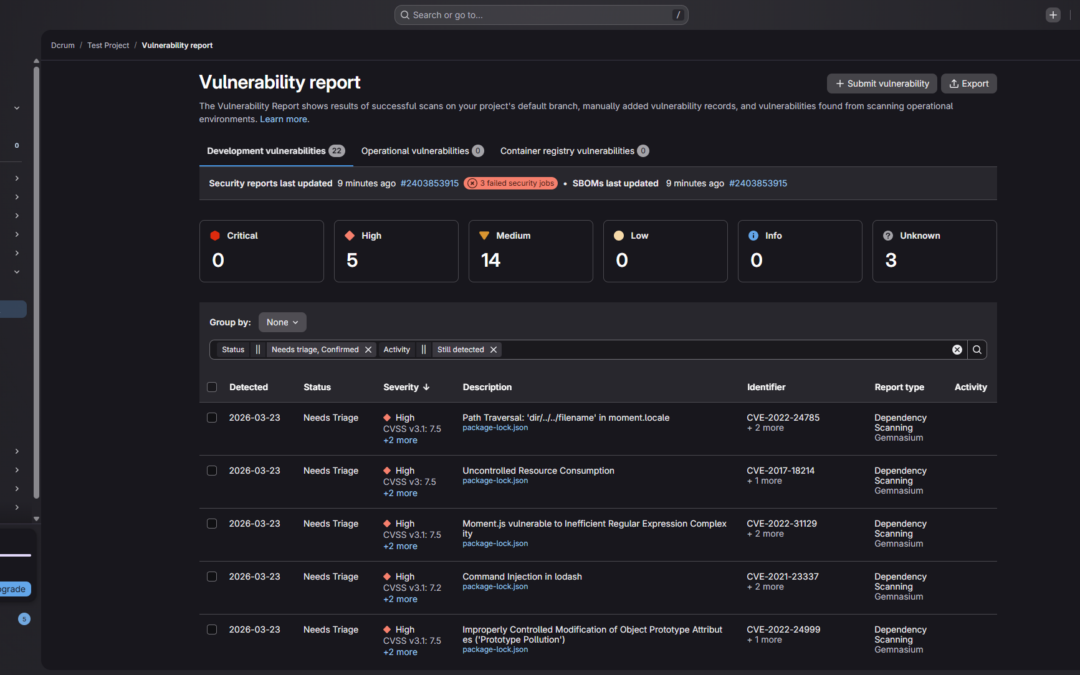Switch to the Development vulnerabilities tab

pyautogui.click(x=276, y=152)
